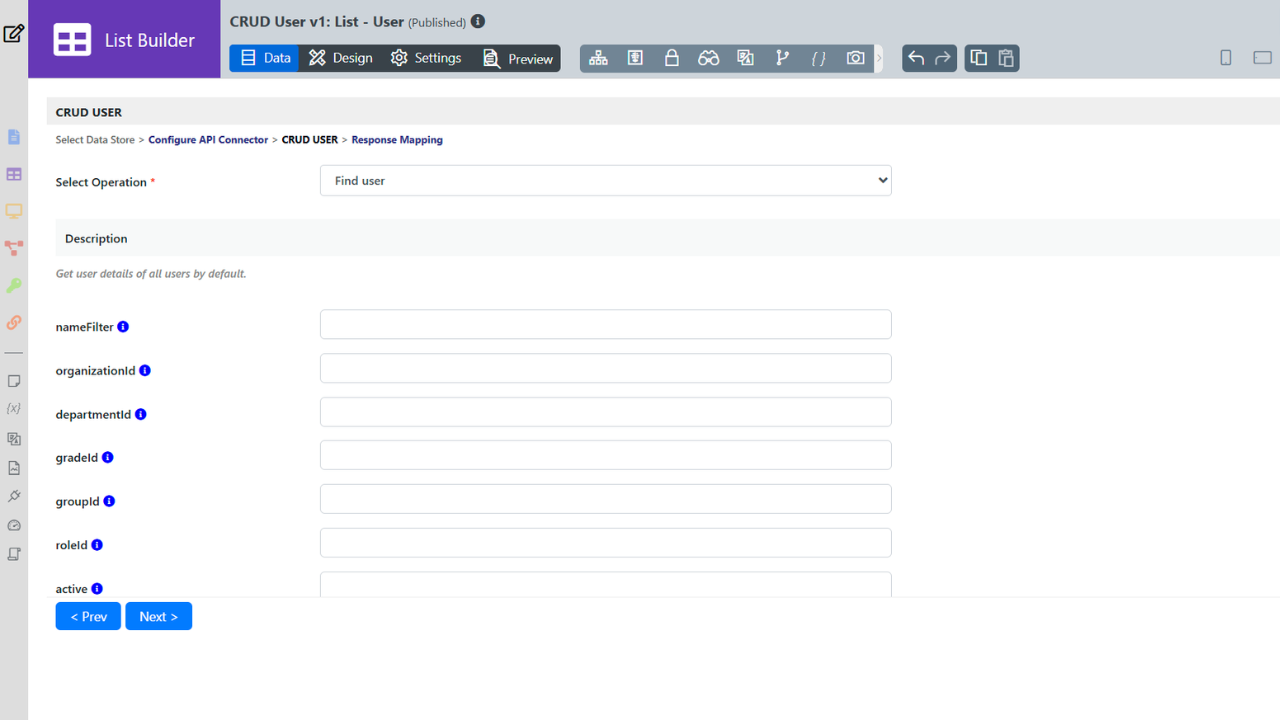Click the organizationId input field
Image resolution: width=1280 pixels, height=720 pixels.
click(x=605, y=368)
